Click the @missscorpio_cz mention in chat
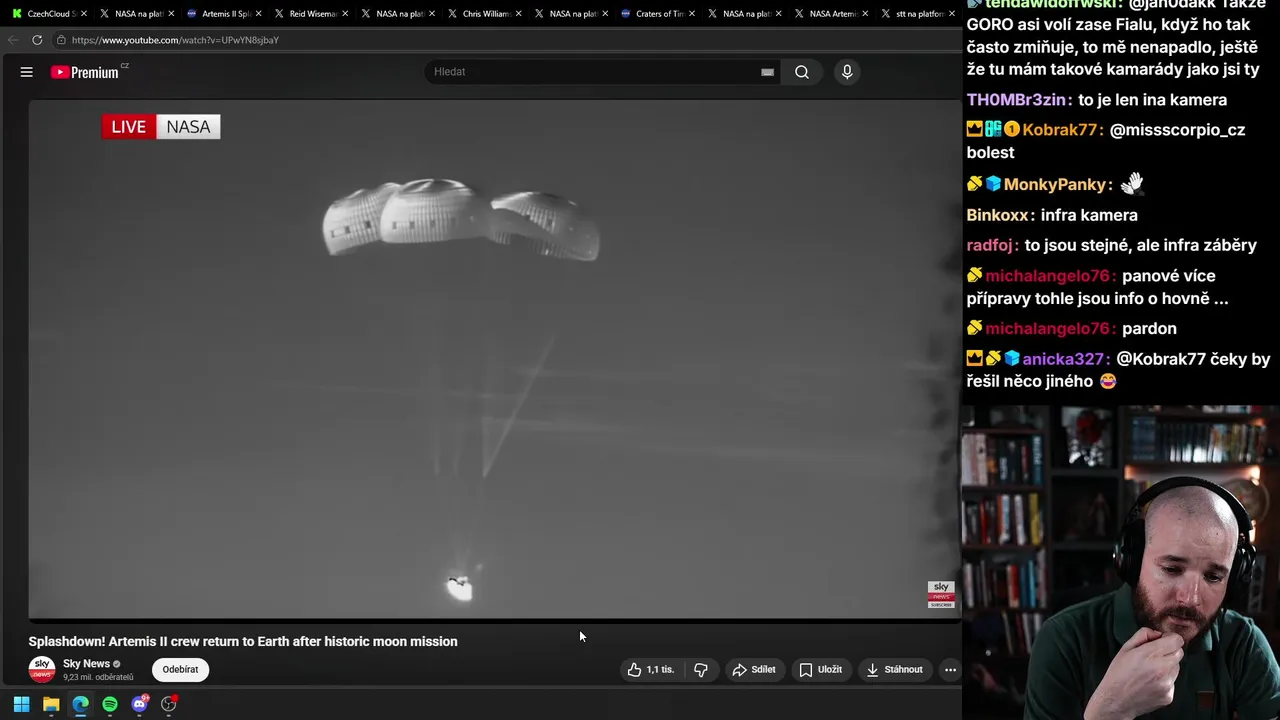 tap(1178, 130)
